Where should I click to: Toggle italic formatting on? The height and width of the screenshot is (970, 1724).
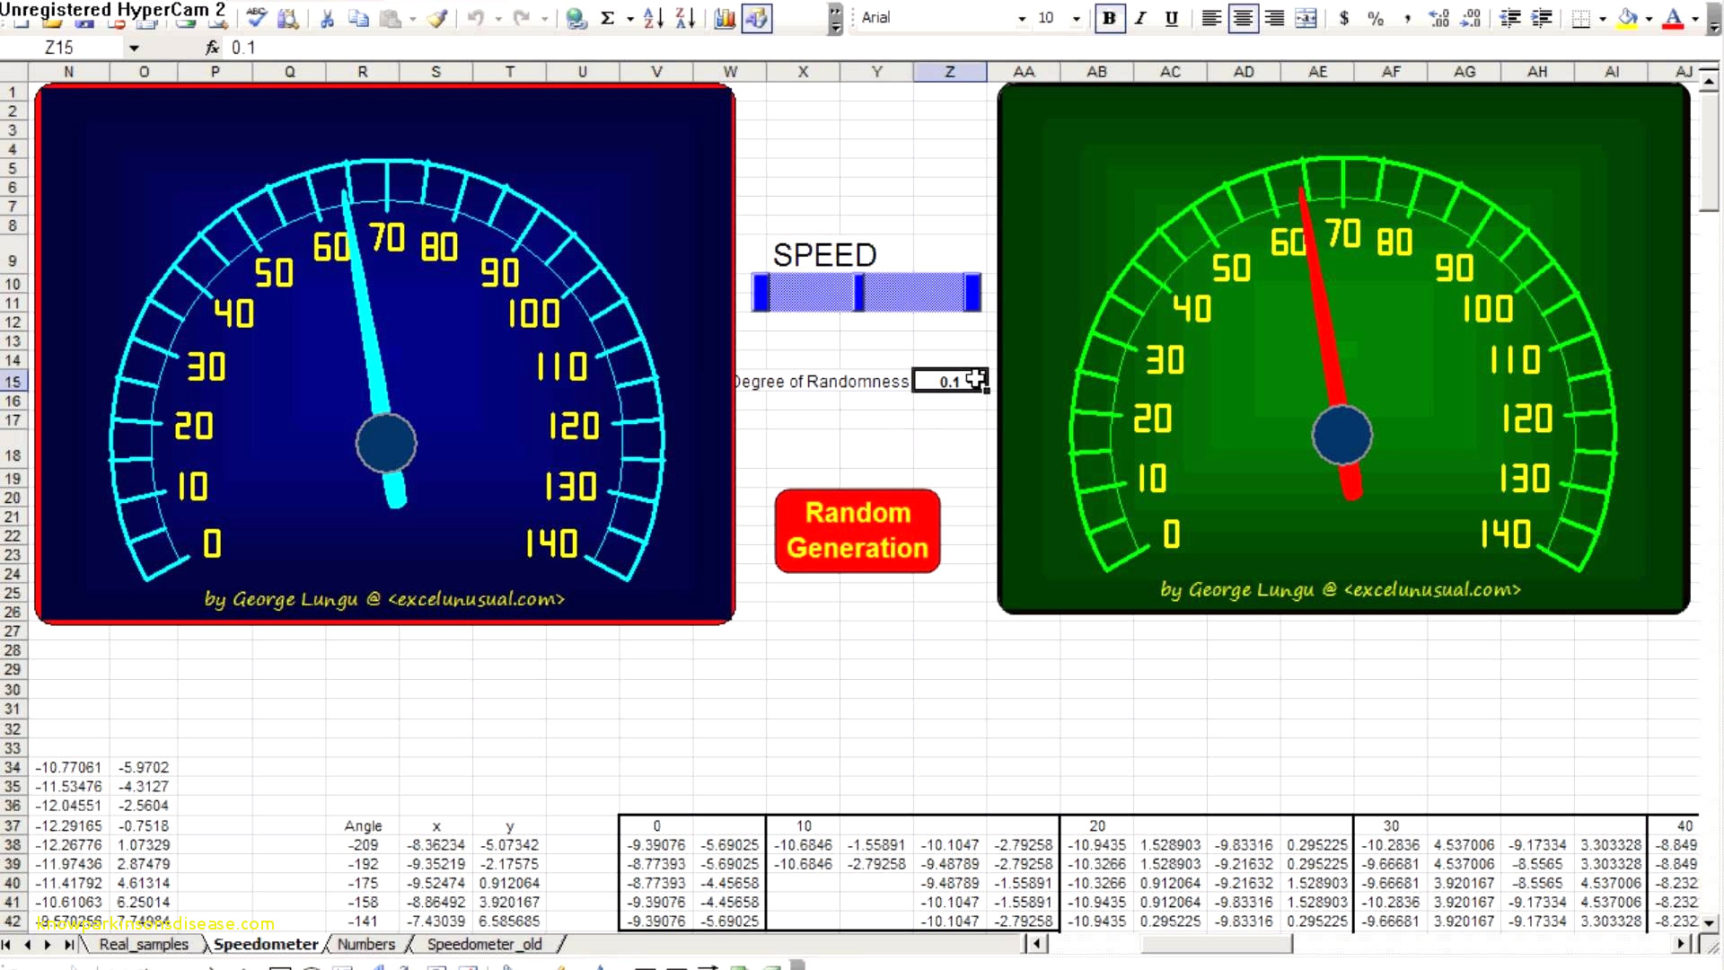[x=1140, y=17]
